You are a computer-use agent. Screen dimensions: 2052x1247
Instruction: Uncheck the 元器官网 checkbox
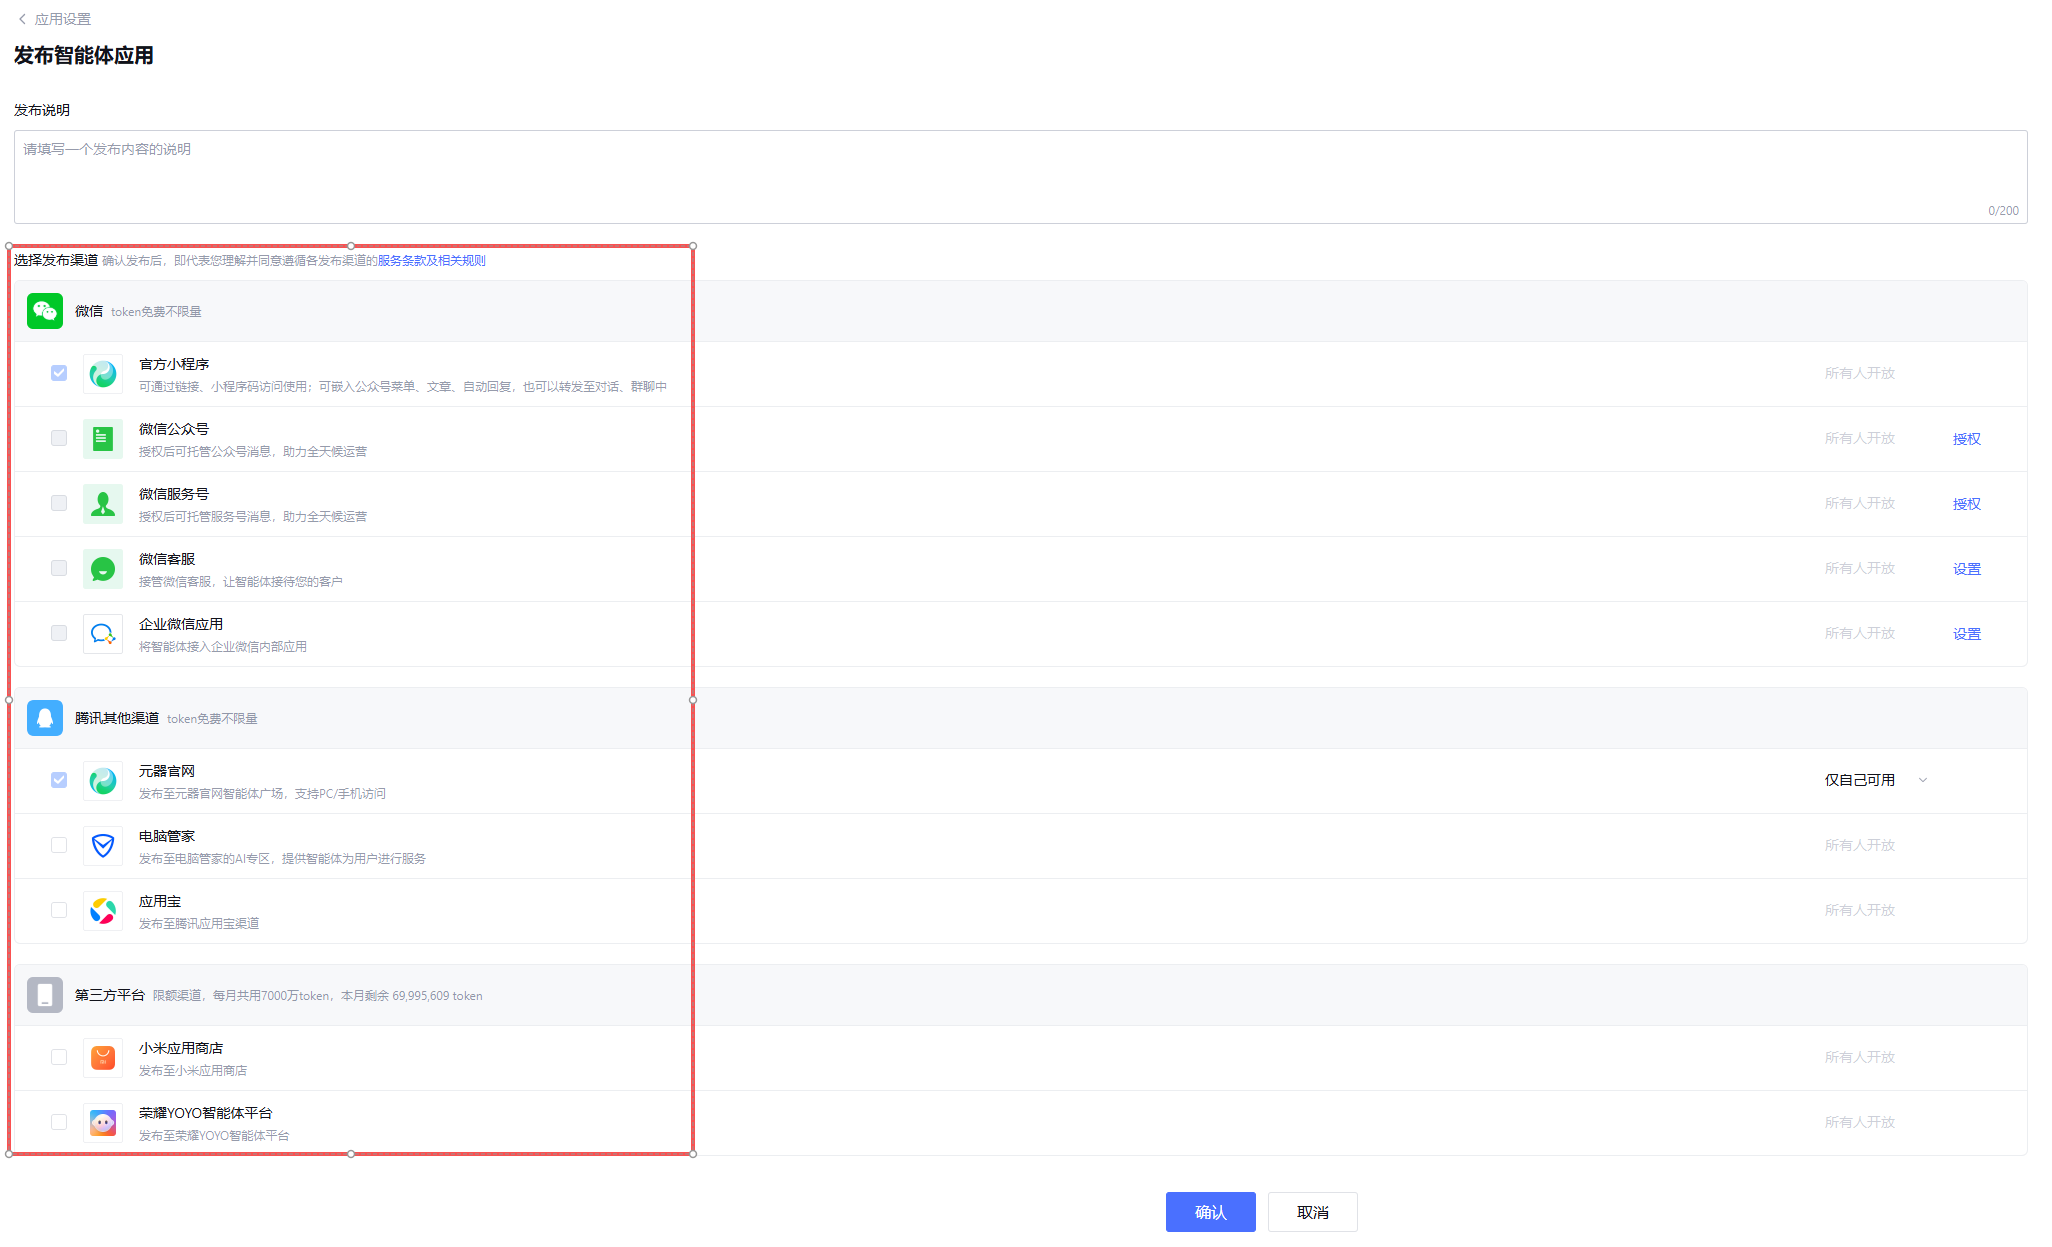pyautogui.click(x=59, y=780)
